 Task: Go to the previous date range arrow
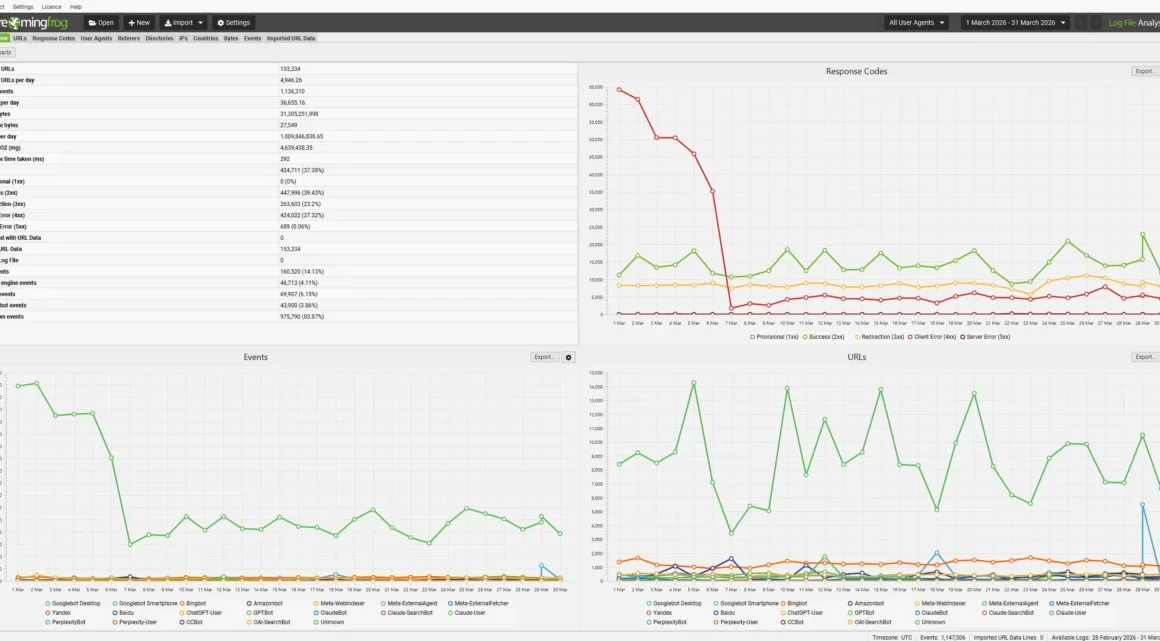[x=1081, y=23]
